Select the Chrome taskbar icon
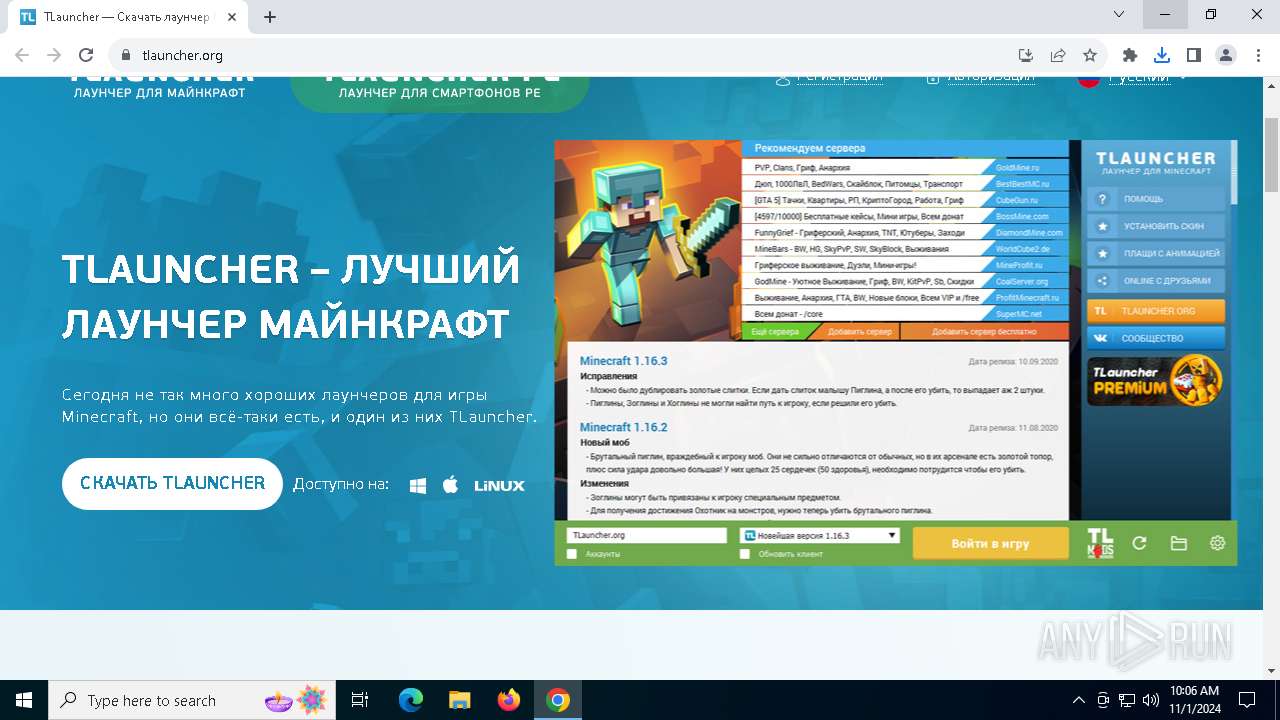This screenshot has width=1280, height=720. click(558, 700)
